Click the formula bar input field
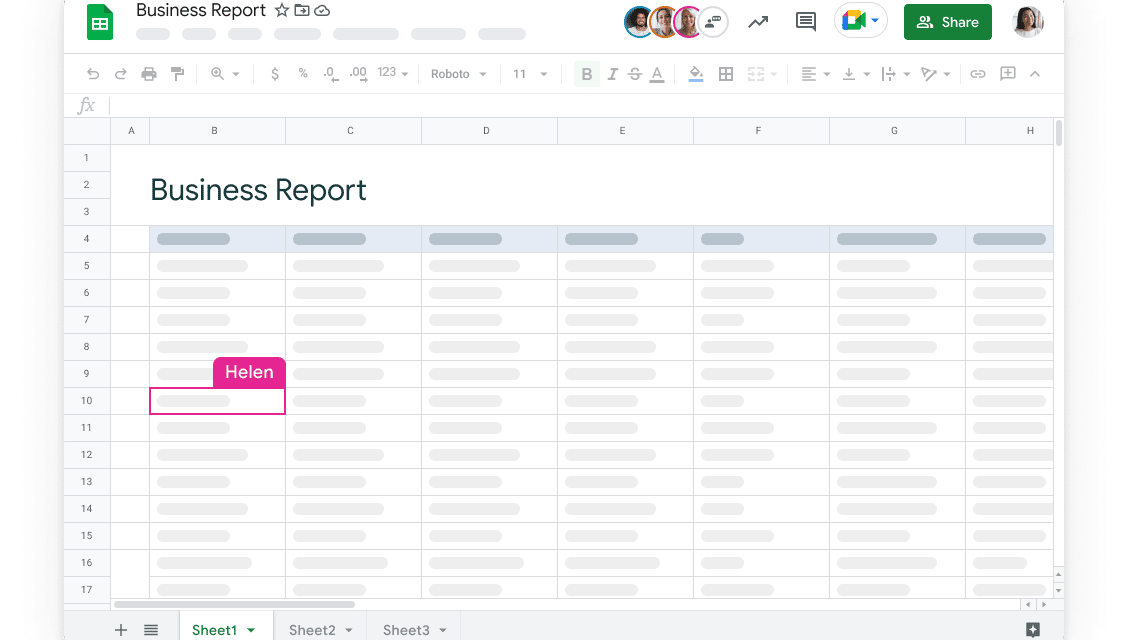This screenshot has height=640, width=1128. tap(580, 105)
